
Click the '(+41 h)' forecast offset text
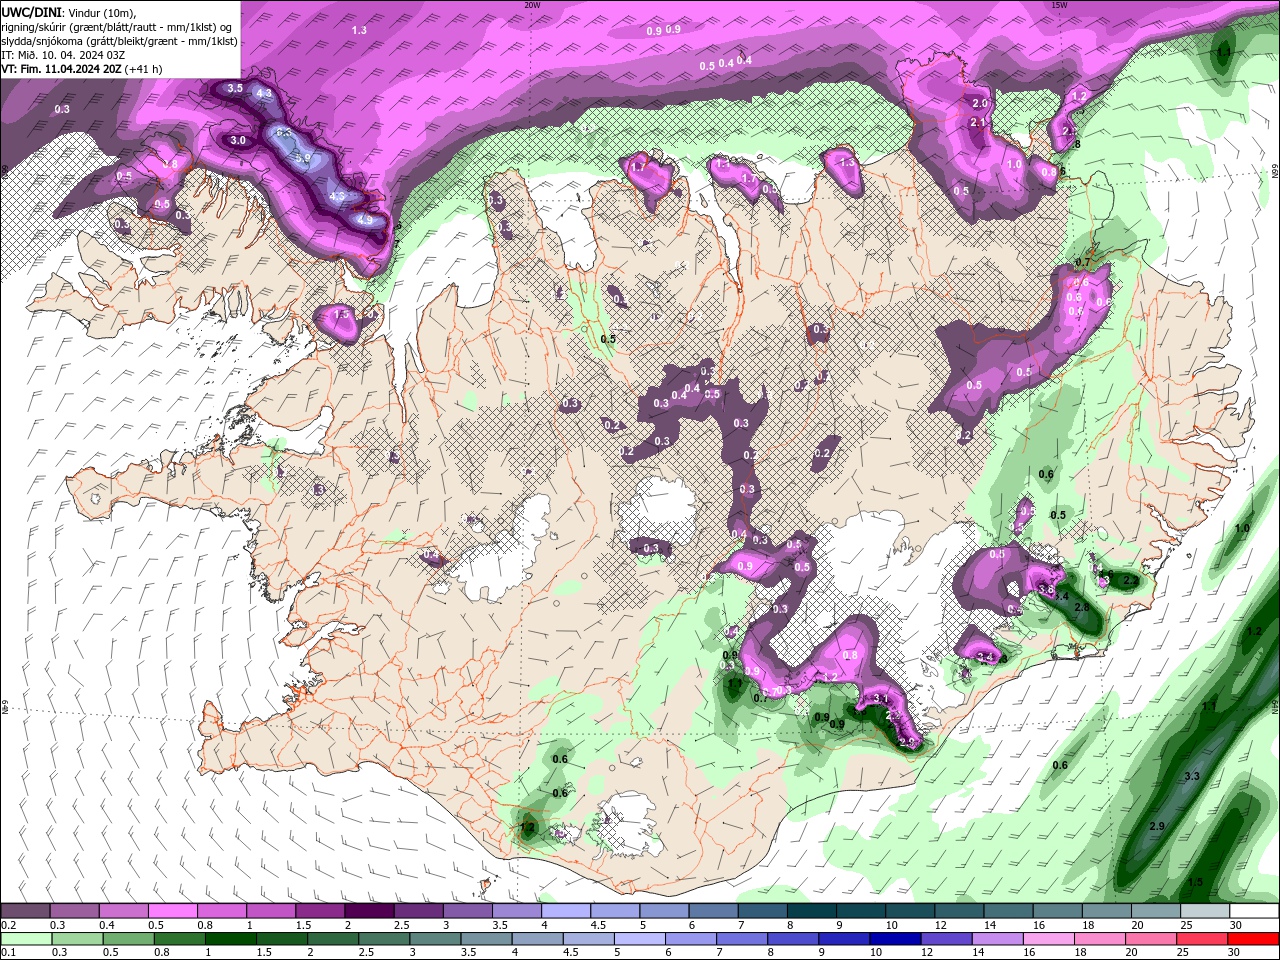point(144,69)
